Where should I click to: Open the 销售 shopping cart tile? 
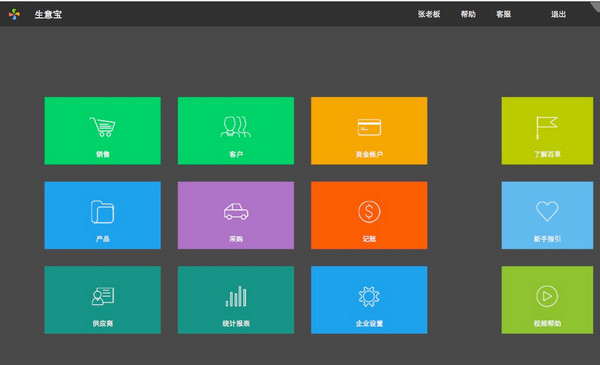[103, 131]
